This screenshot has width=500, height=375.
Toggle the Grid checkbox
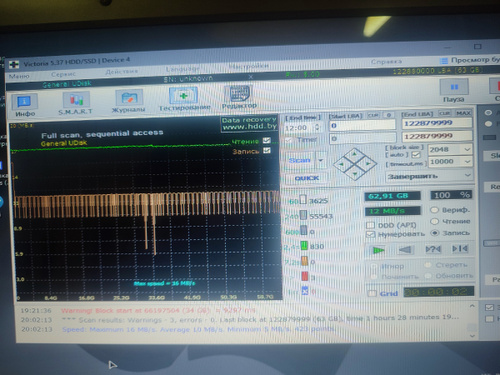click(x=371, y=293)
